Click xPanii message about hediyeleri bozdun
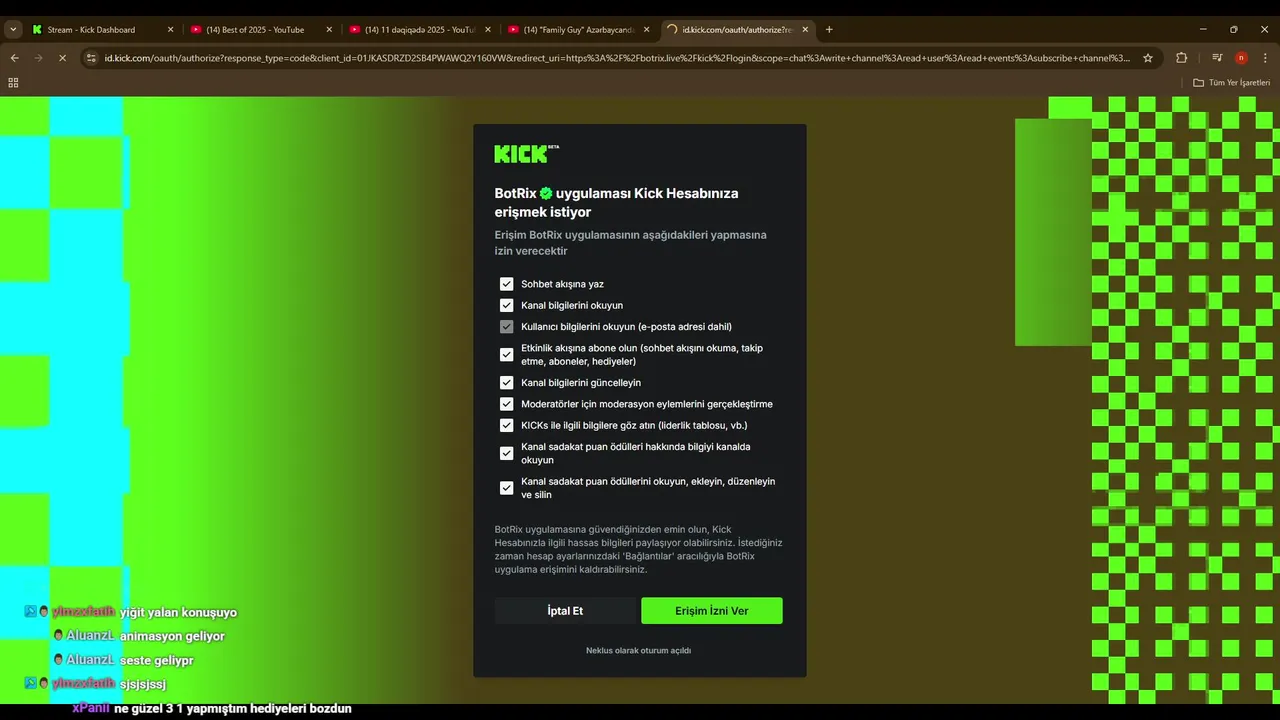This screenshot has width=1280, height=720. pos(233,708)
